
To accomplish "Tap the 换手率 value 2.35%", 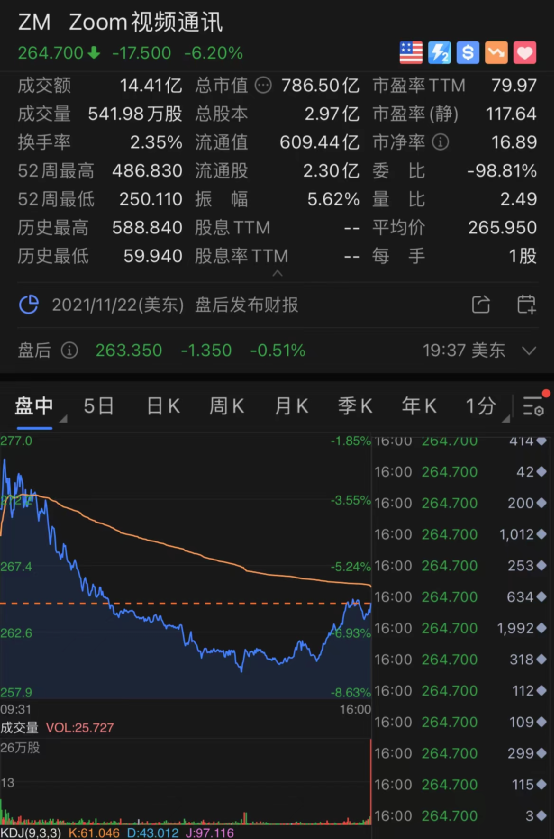I will coord(156,142).
